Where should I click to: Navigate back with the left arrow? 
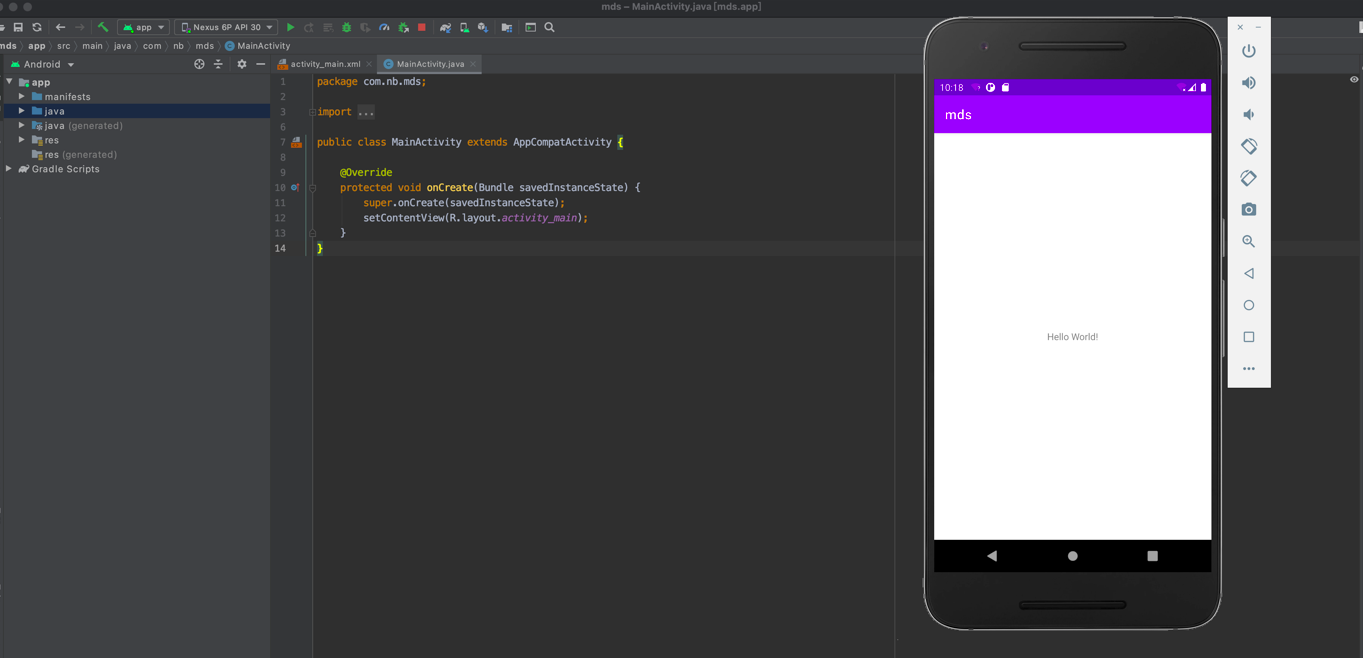pos(61,27)
